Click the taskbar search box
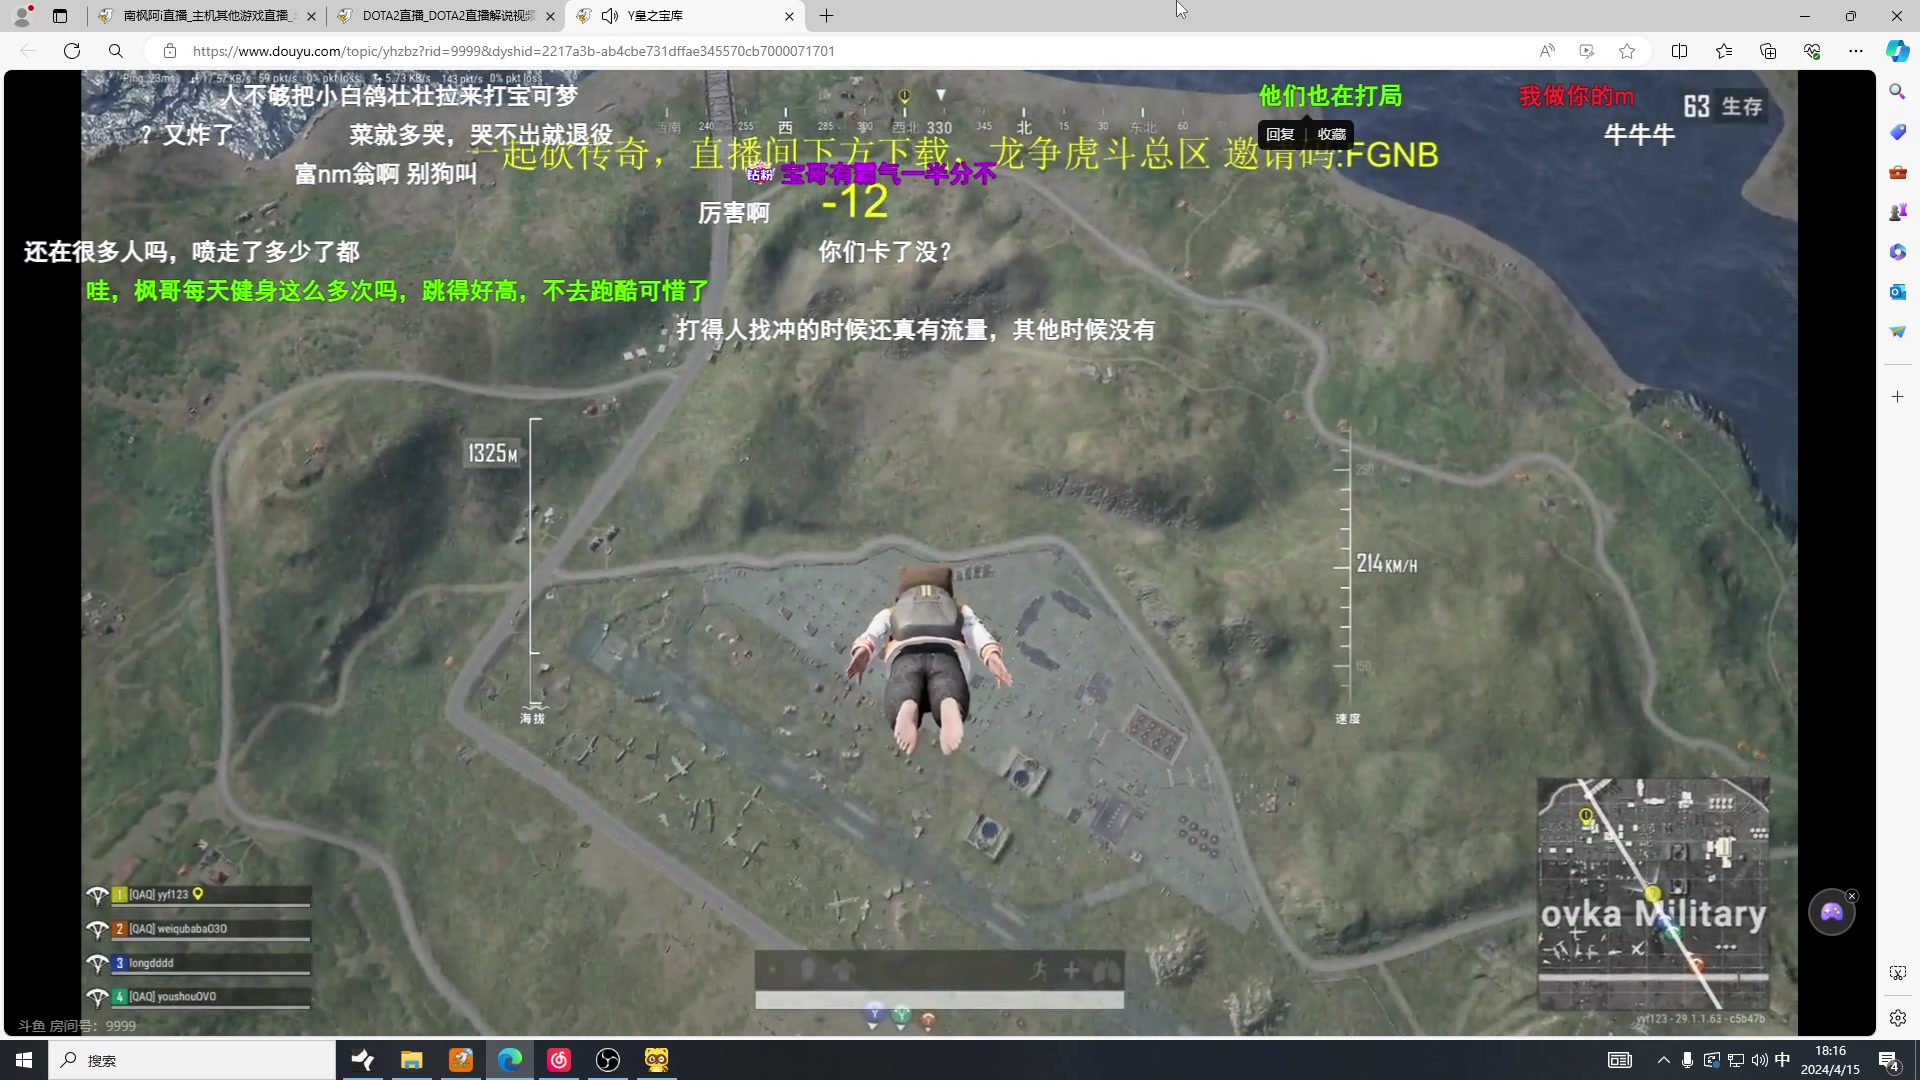 click(x=192, y=1060)
